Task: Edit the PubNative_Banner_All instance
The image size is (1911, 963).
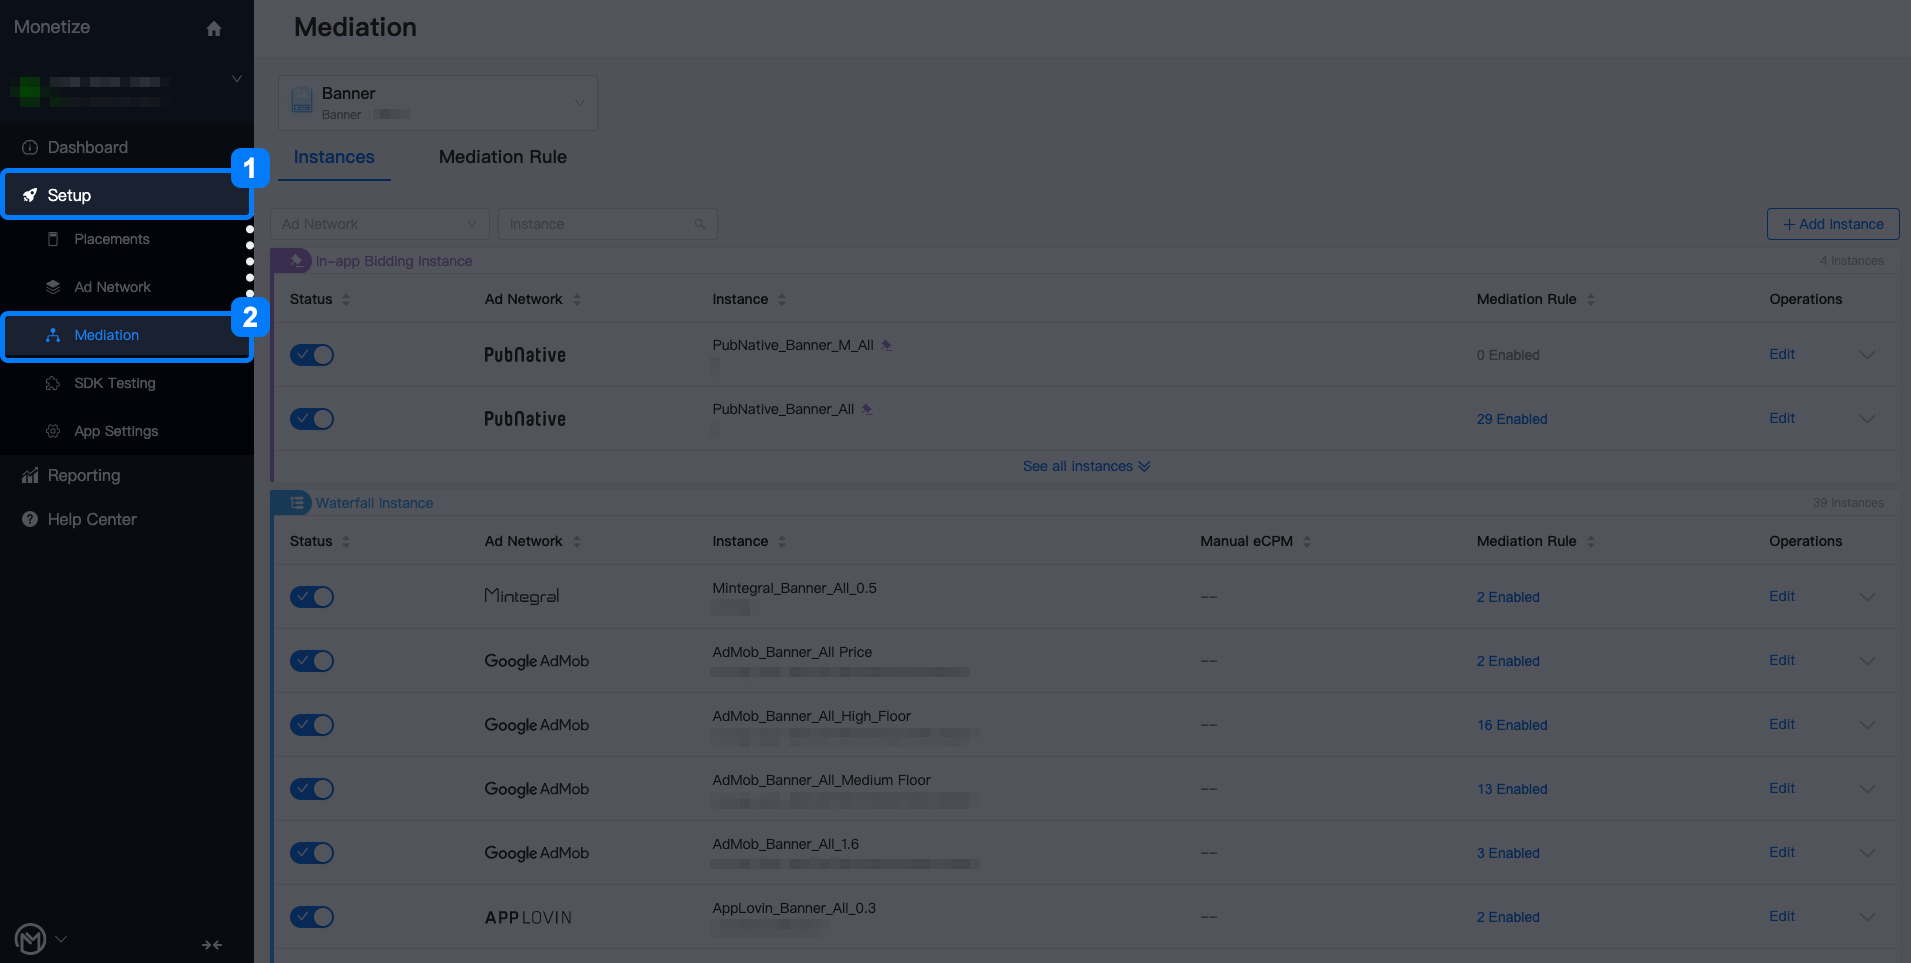Action: pos(1782,418)
